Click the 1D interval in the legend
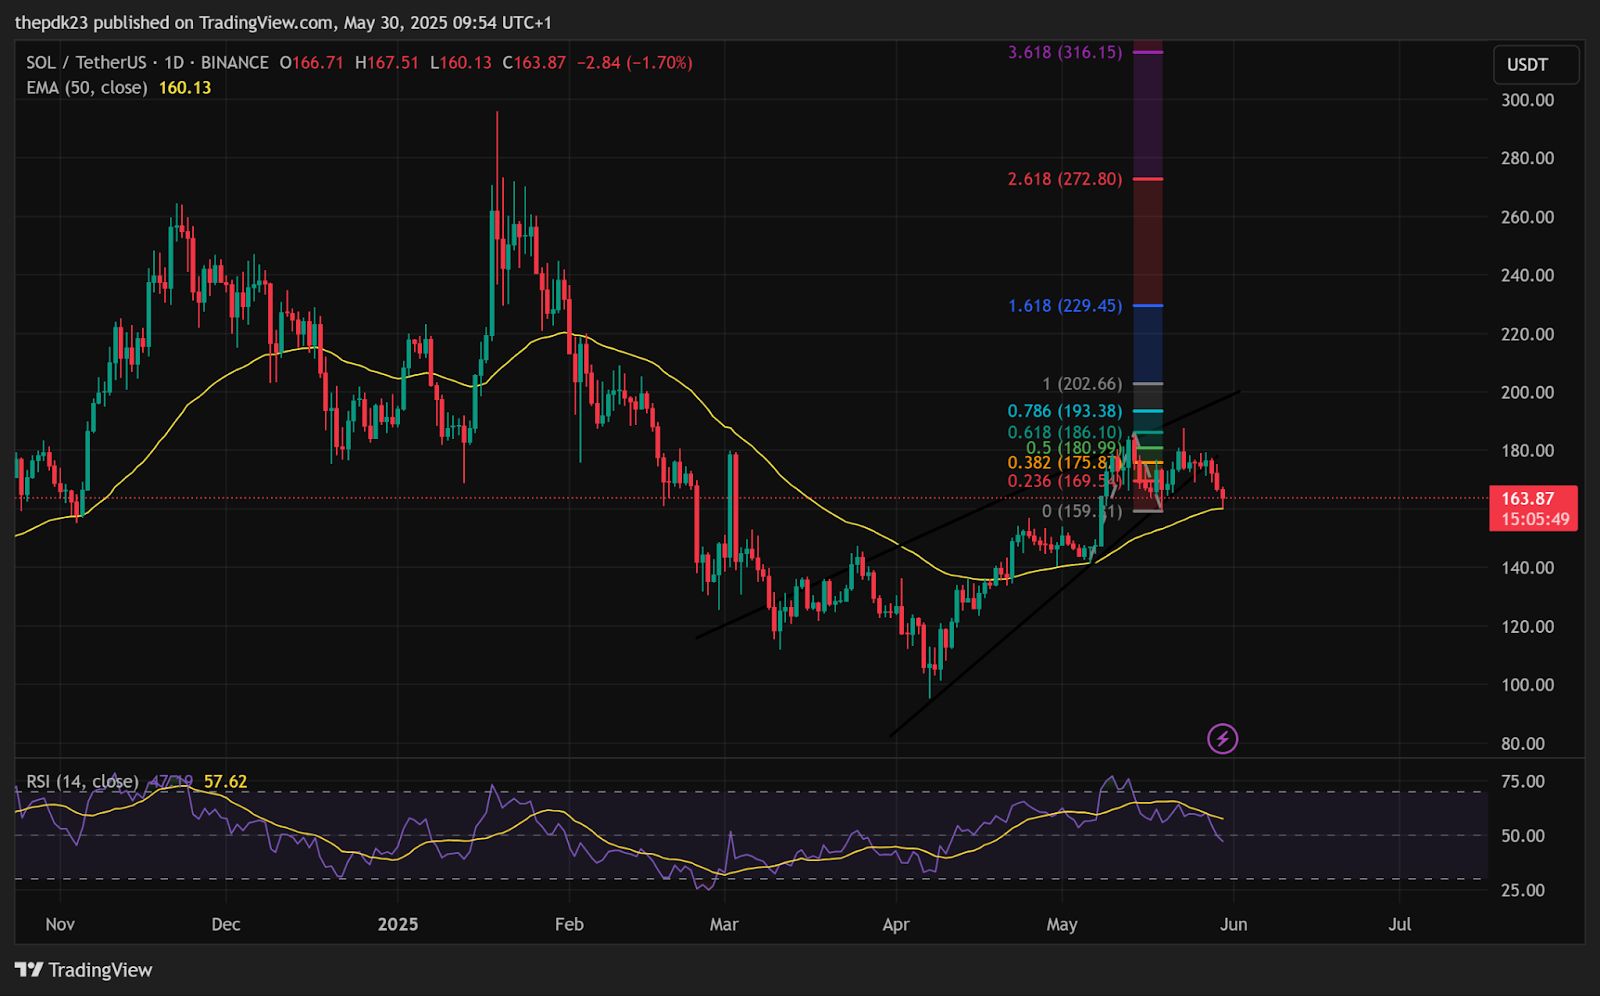 click(174, 62)
